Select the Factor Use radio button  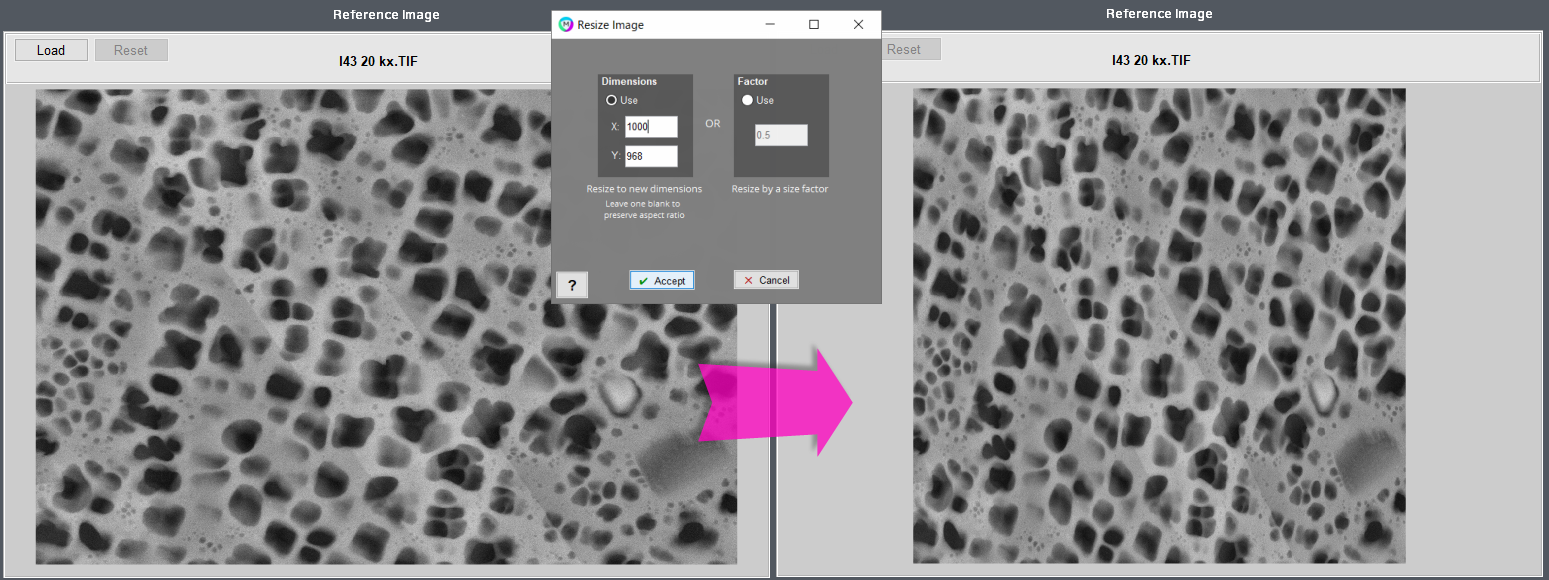(747, 100)
